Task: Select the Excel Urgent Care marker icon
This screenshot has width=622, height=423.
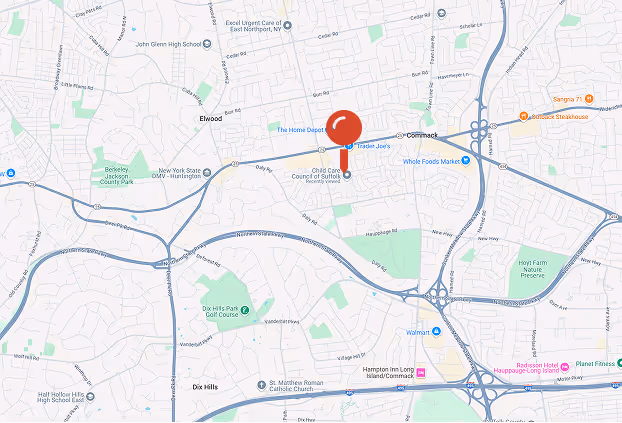Action: click(x=288, y=26)
